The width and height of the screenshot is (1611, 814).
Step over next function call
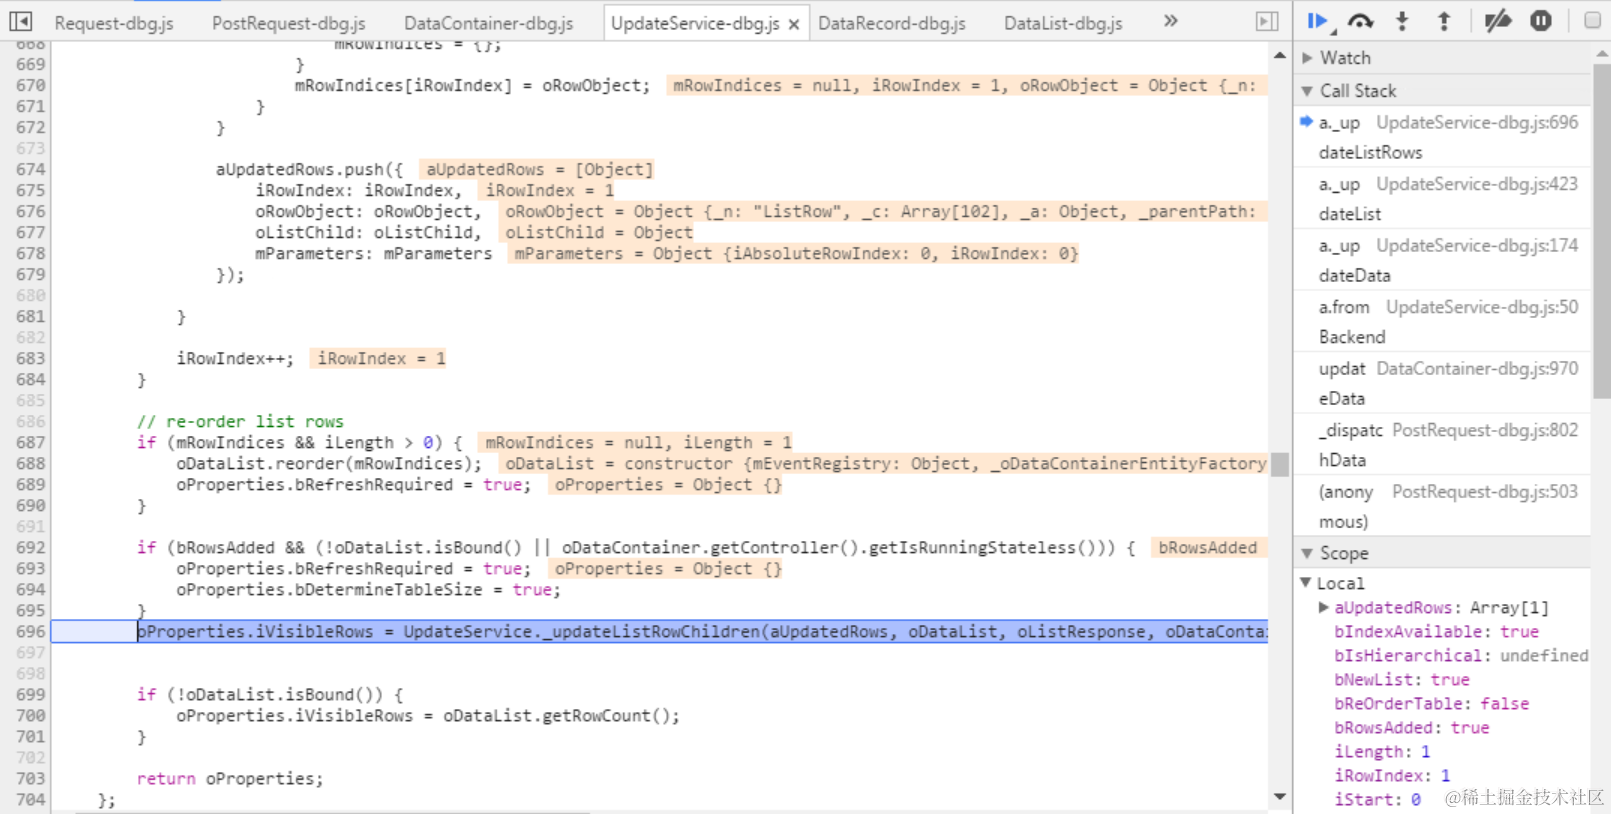(1361, 21)
